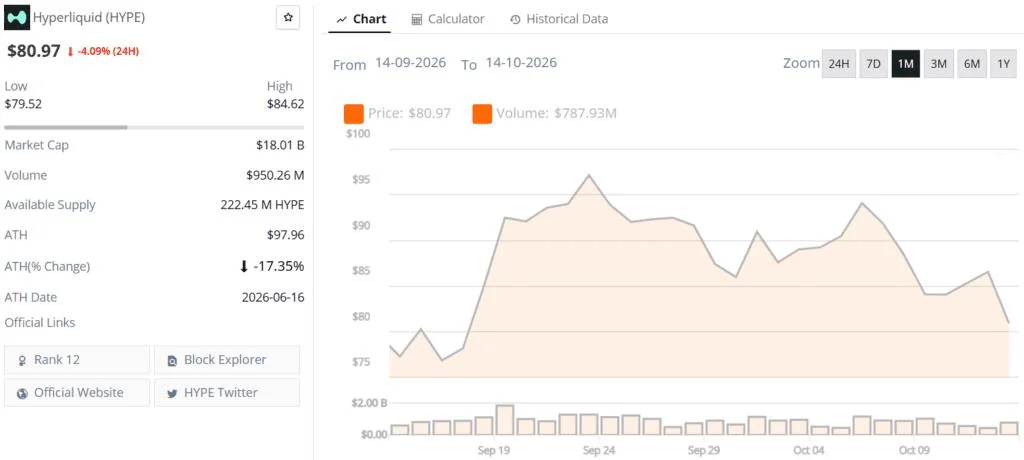The image size is (1024, 460).
Task: Click the Historical Data clock icon
Action: 515,20
